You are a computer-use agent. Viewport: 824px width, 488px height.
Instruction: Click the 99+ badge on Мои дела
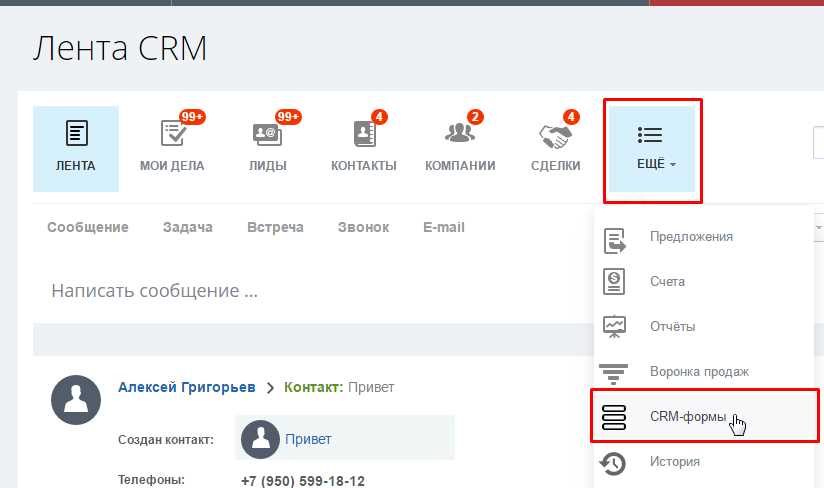click(192, 117)
